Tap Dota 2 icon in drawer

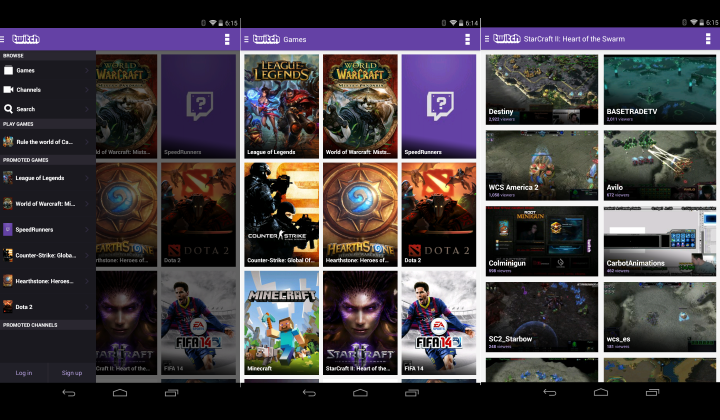pyautogui.click(x=8, y=307)
